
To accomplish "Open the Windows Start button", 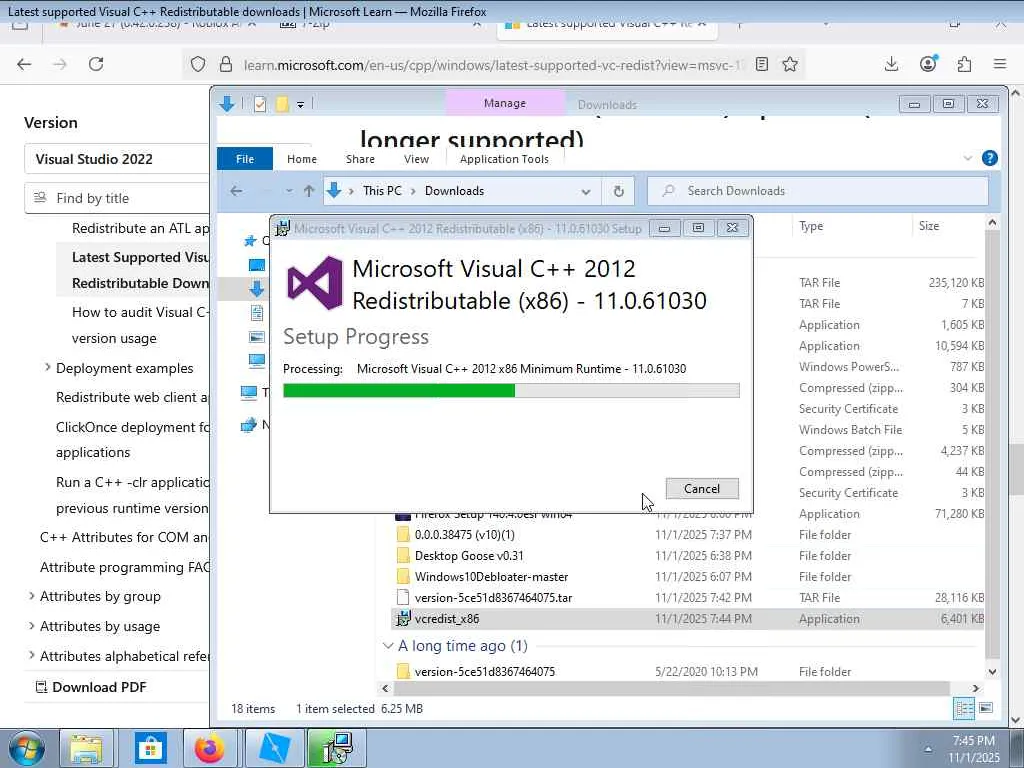I will click(x=26, y=748).
